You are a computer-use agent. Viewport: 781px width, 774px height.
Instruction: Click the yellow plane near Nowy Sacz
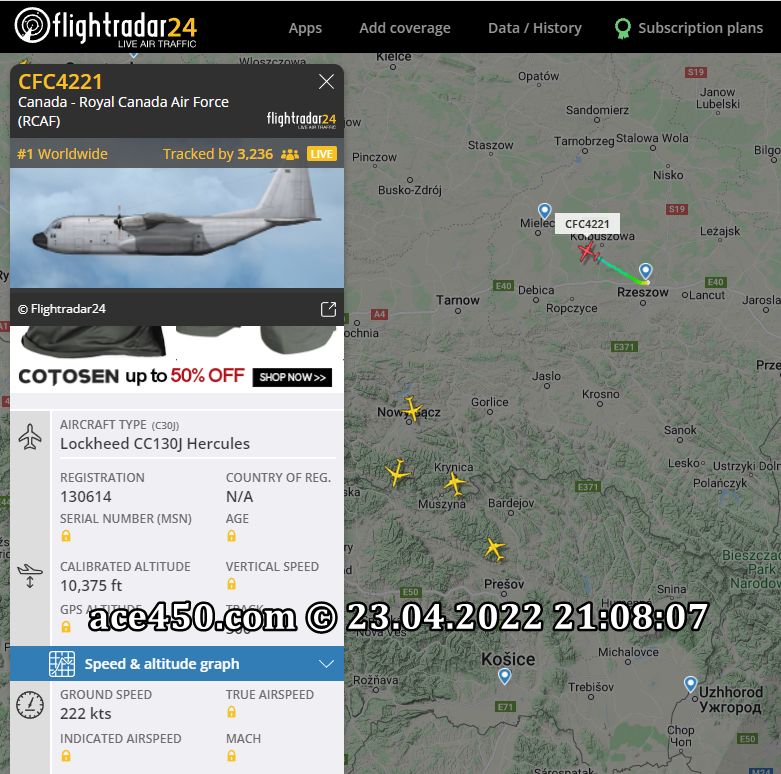[411, 407]
